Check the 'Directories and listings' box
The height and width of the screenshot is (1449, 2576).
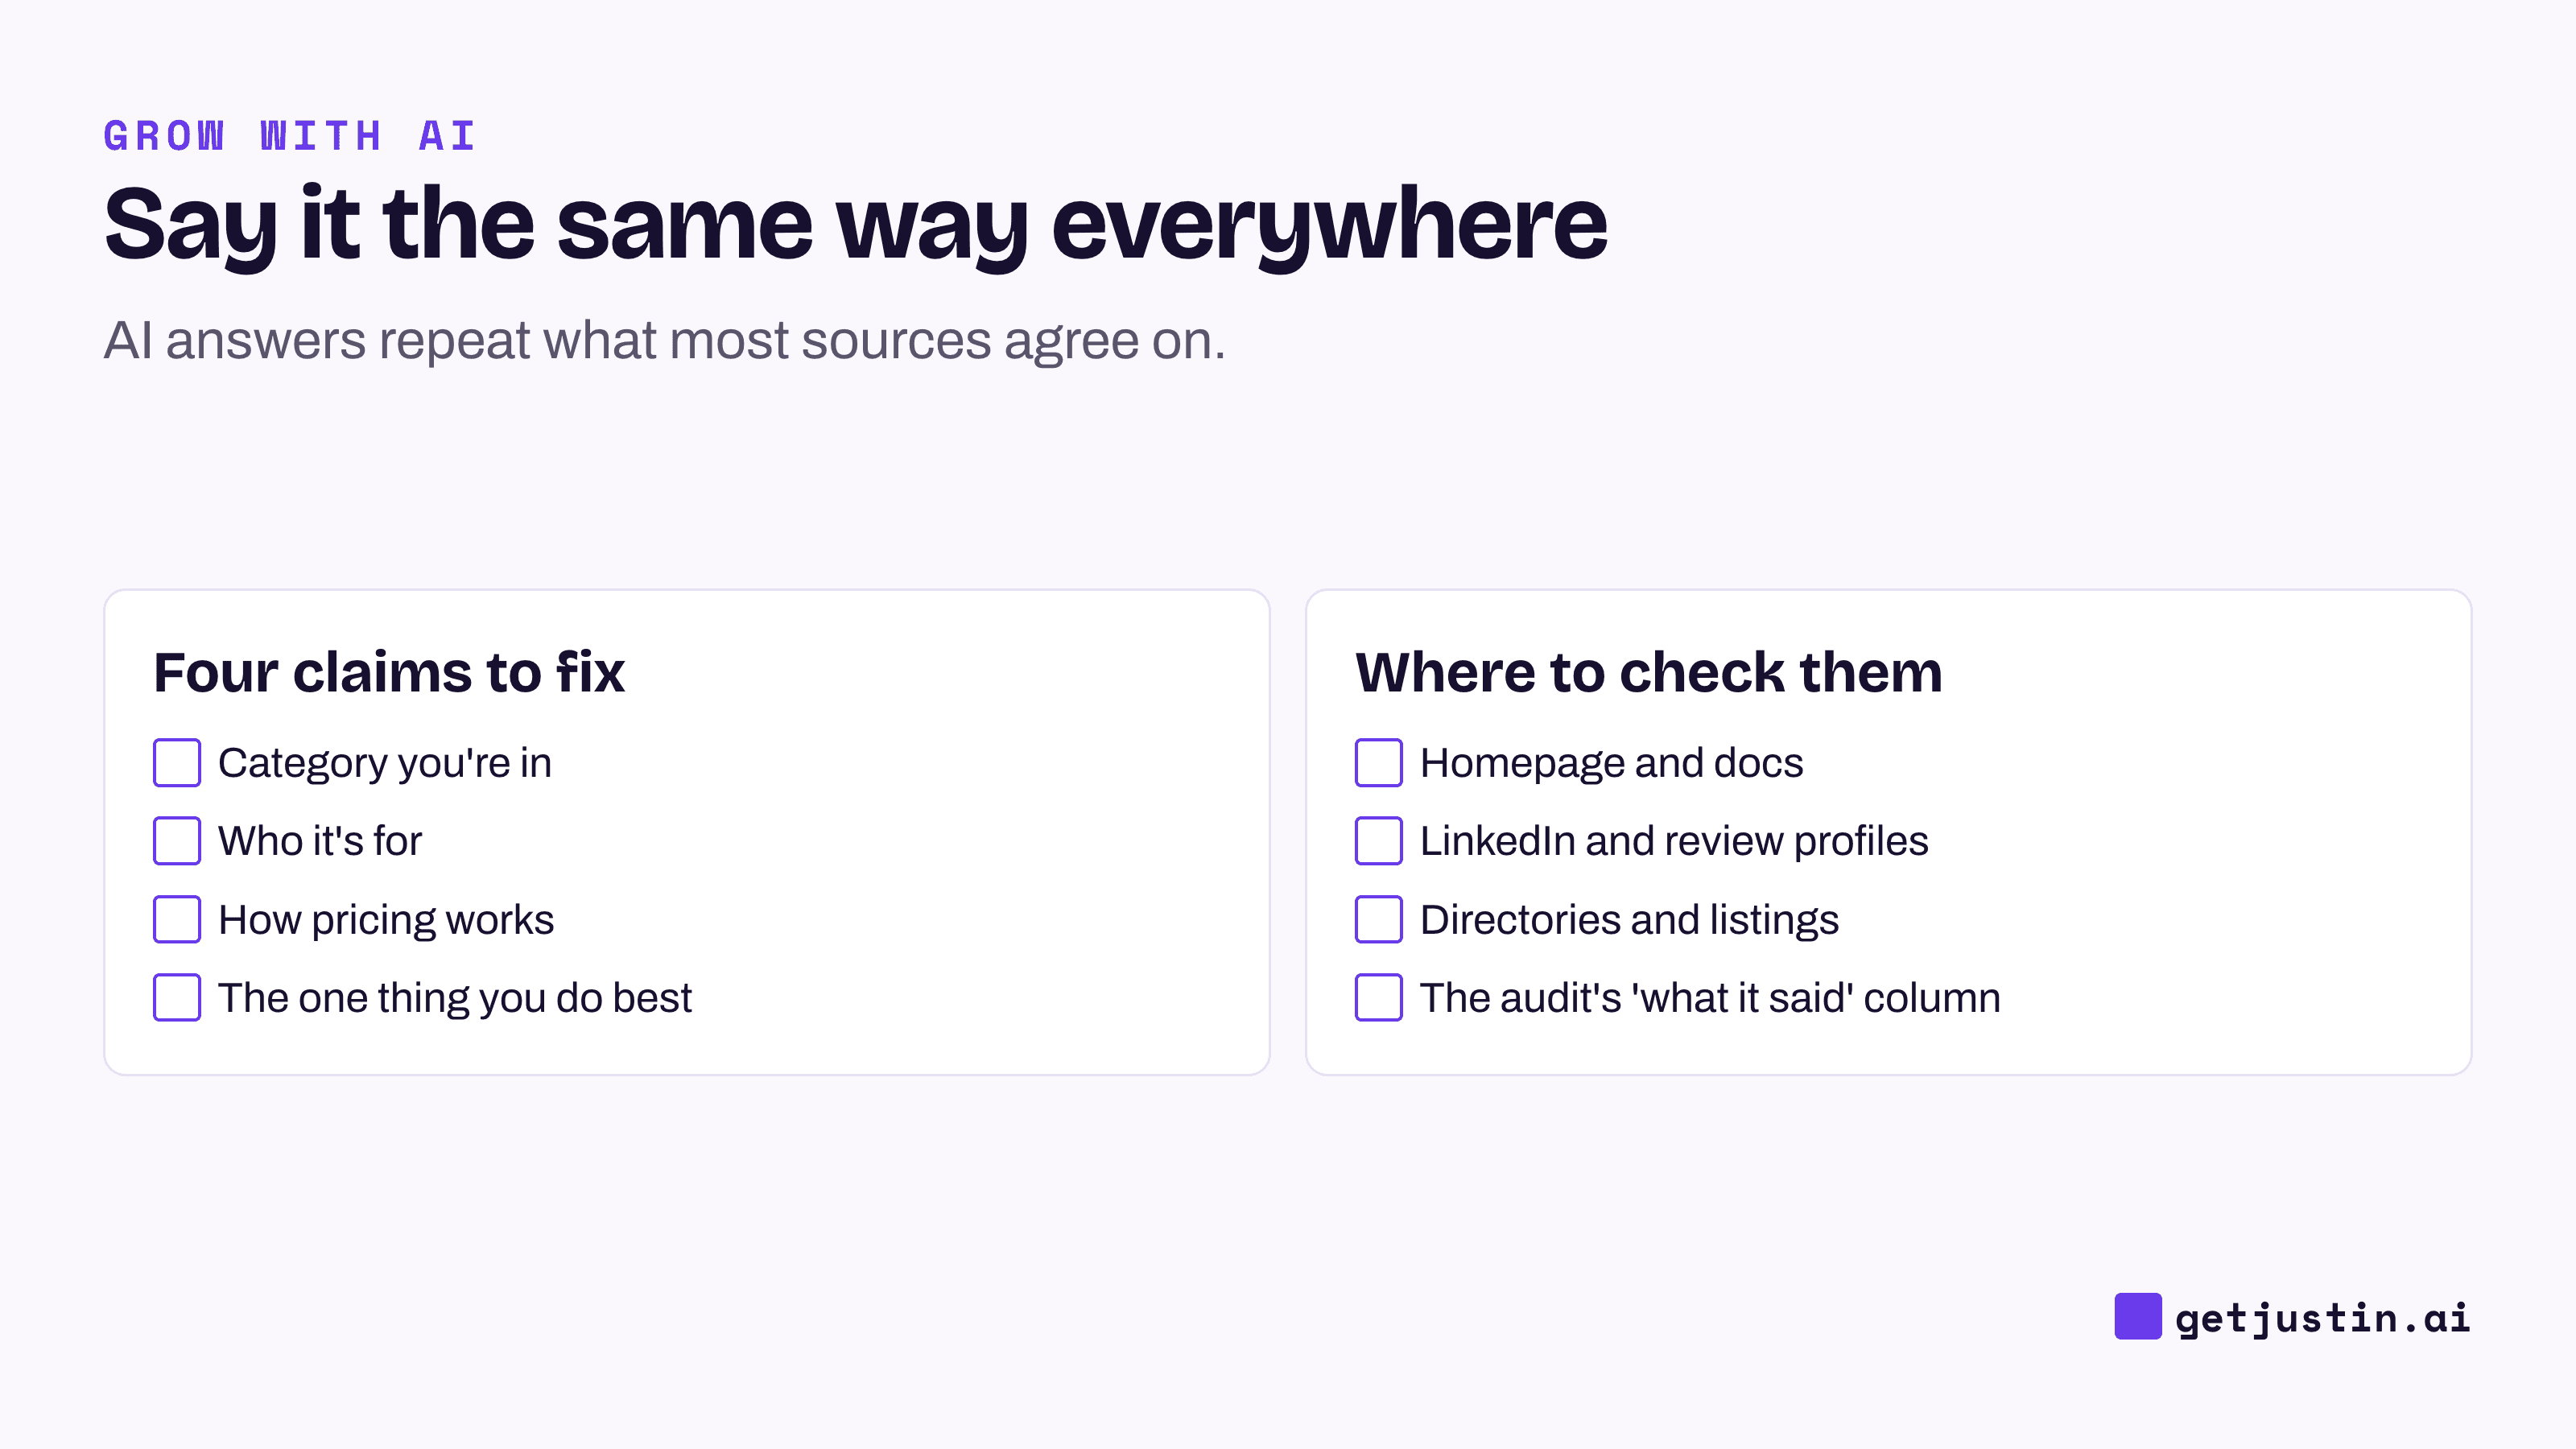tap(1379, 919)
